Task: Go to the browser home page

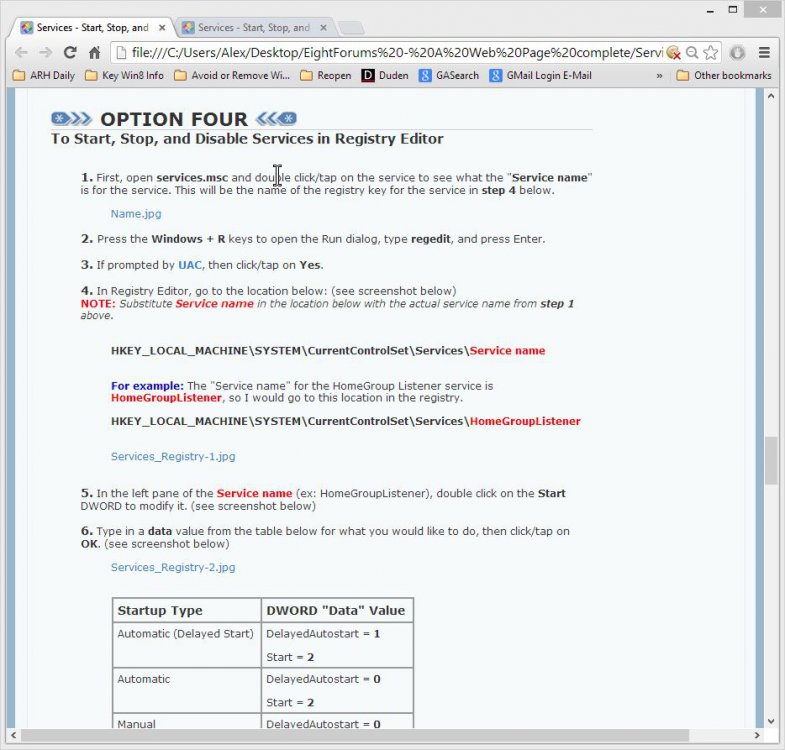Action: (94, 52)
